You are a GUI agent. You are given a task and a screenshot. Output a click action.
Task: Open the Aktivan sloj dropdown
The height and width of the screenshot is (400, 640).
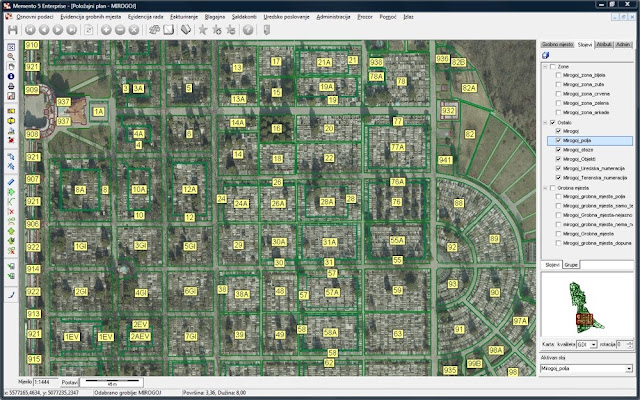pyautogui.click(x=629, y=369)
